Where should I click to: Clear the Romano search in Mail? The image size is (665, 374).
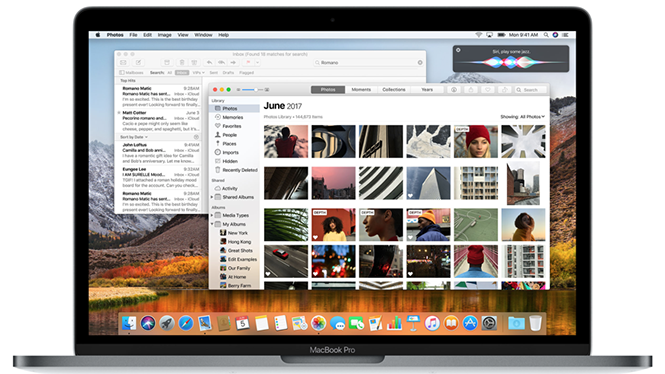[x=420, y=63]
